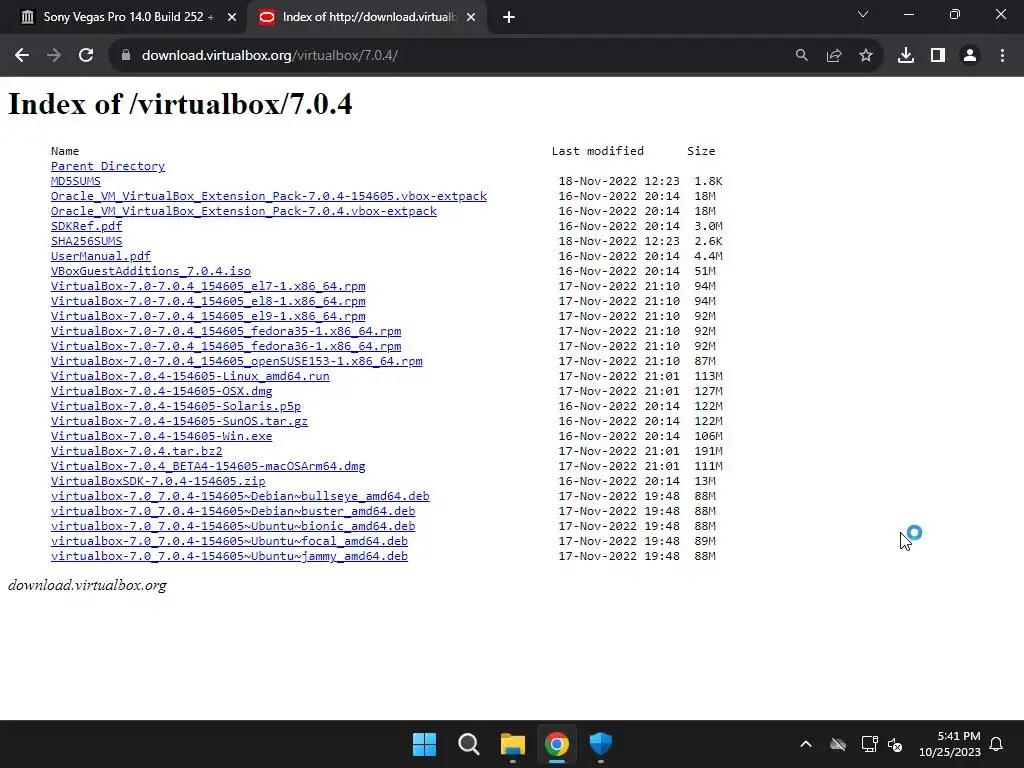Expand the tab search chevron
The width and height of the screenshot is (1024, 768).
(x=863, y=14)
